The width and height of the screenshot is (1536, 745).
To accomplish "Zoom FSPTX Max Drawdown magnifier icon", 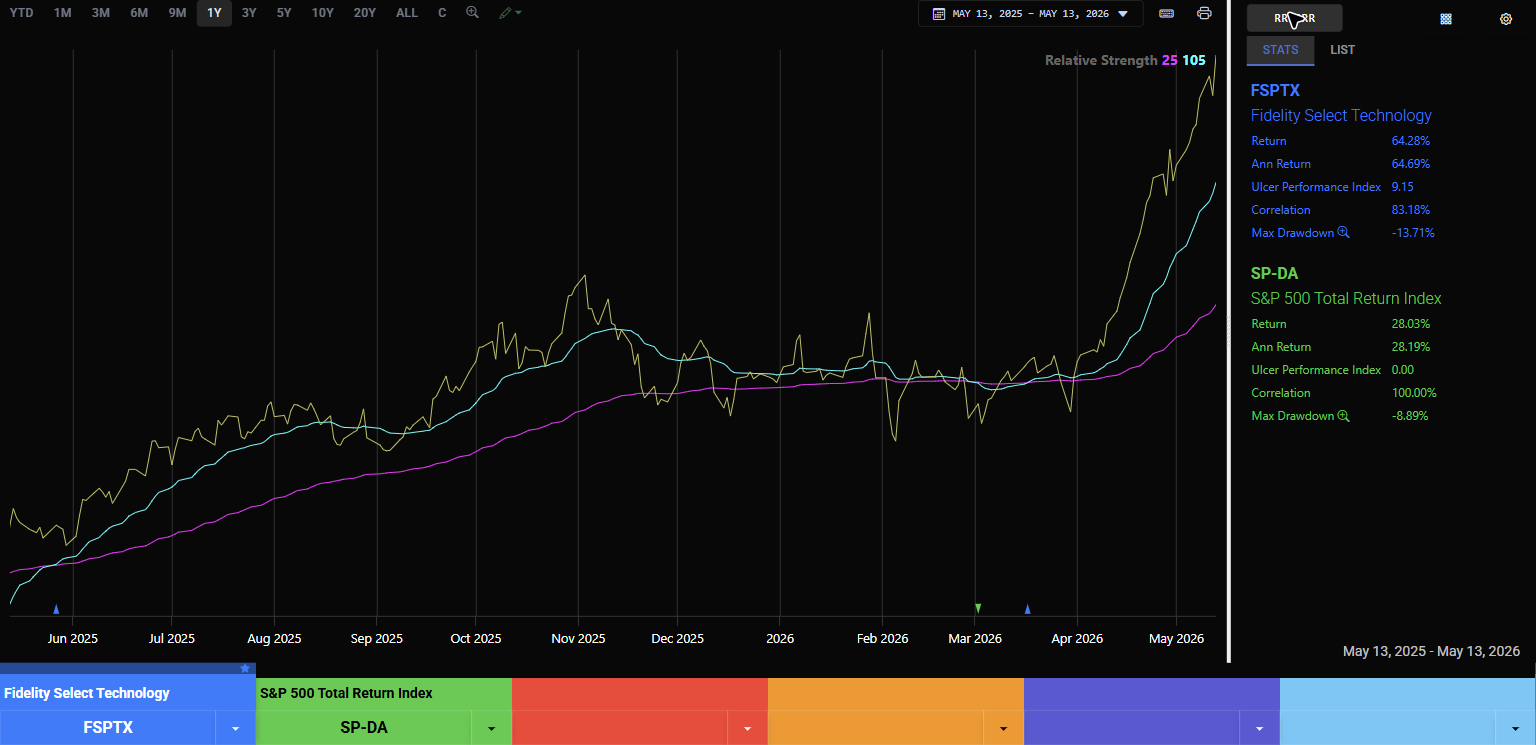I will [x=1344, y=233].
